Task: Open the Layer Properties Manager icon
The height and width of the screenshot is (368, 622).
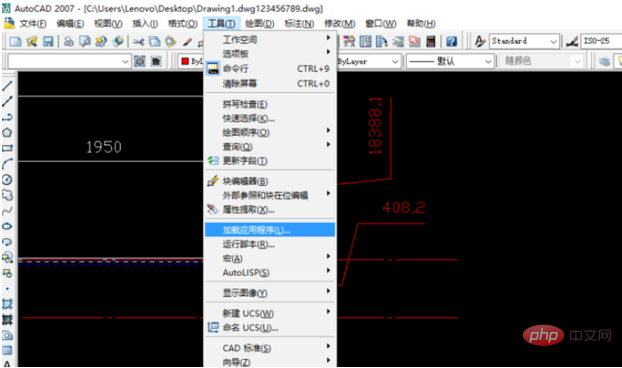Action: point(605,61)
